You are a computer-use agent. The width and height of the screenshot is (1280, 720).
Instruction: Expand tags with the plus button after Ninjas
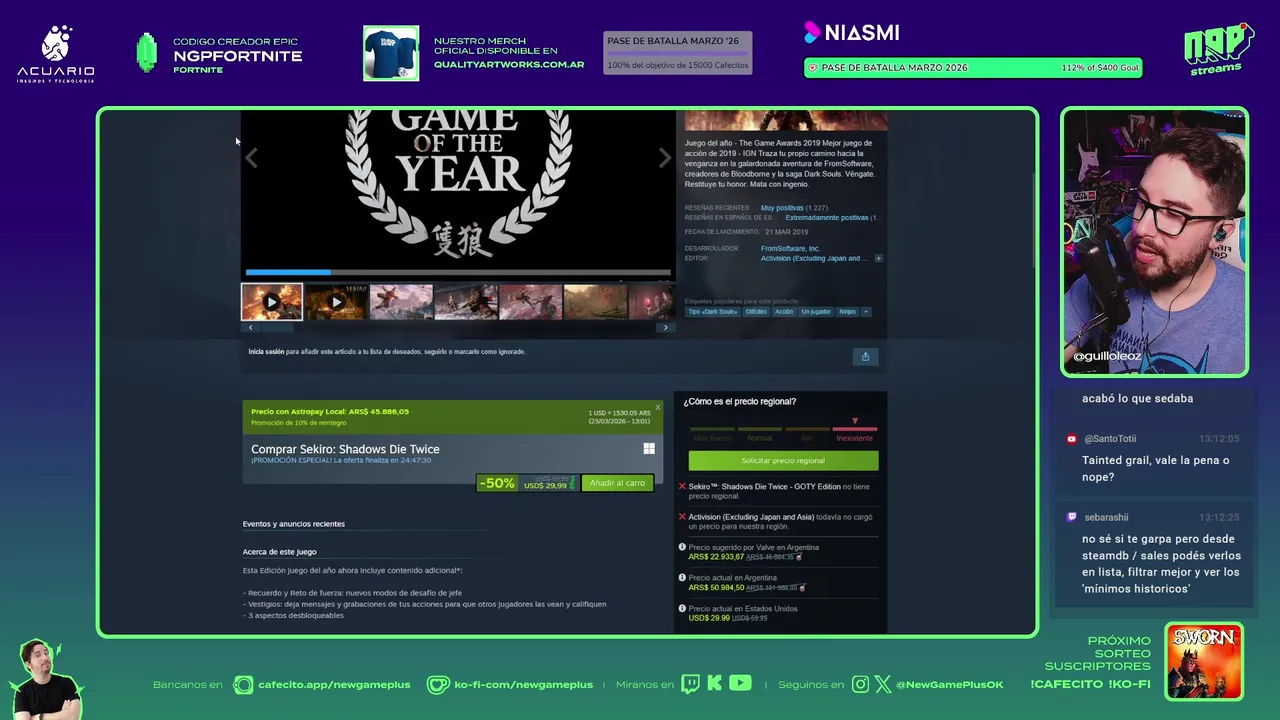pos(866,312)
